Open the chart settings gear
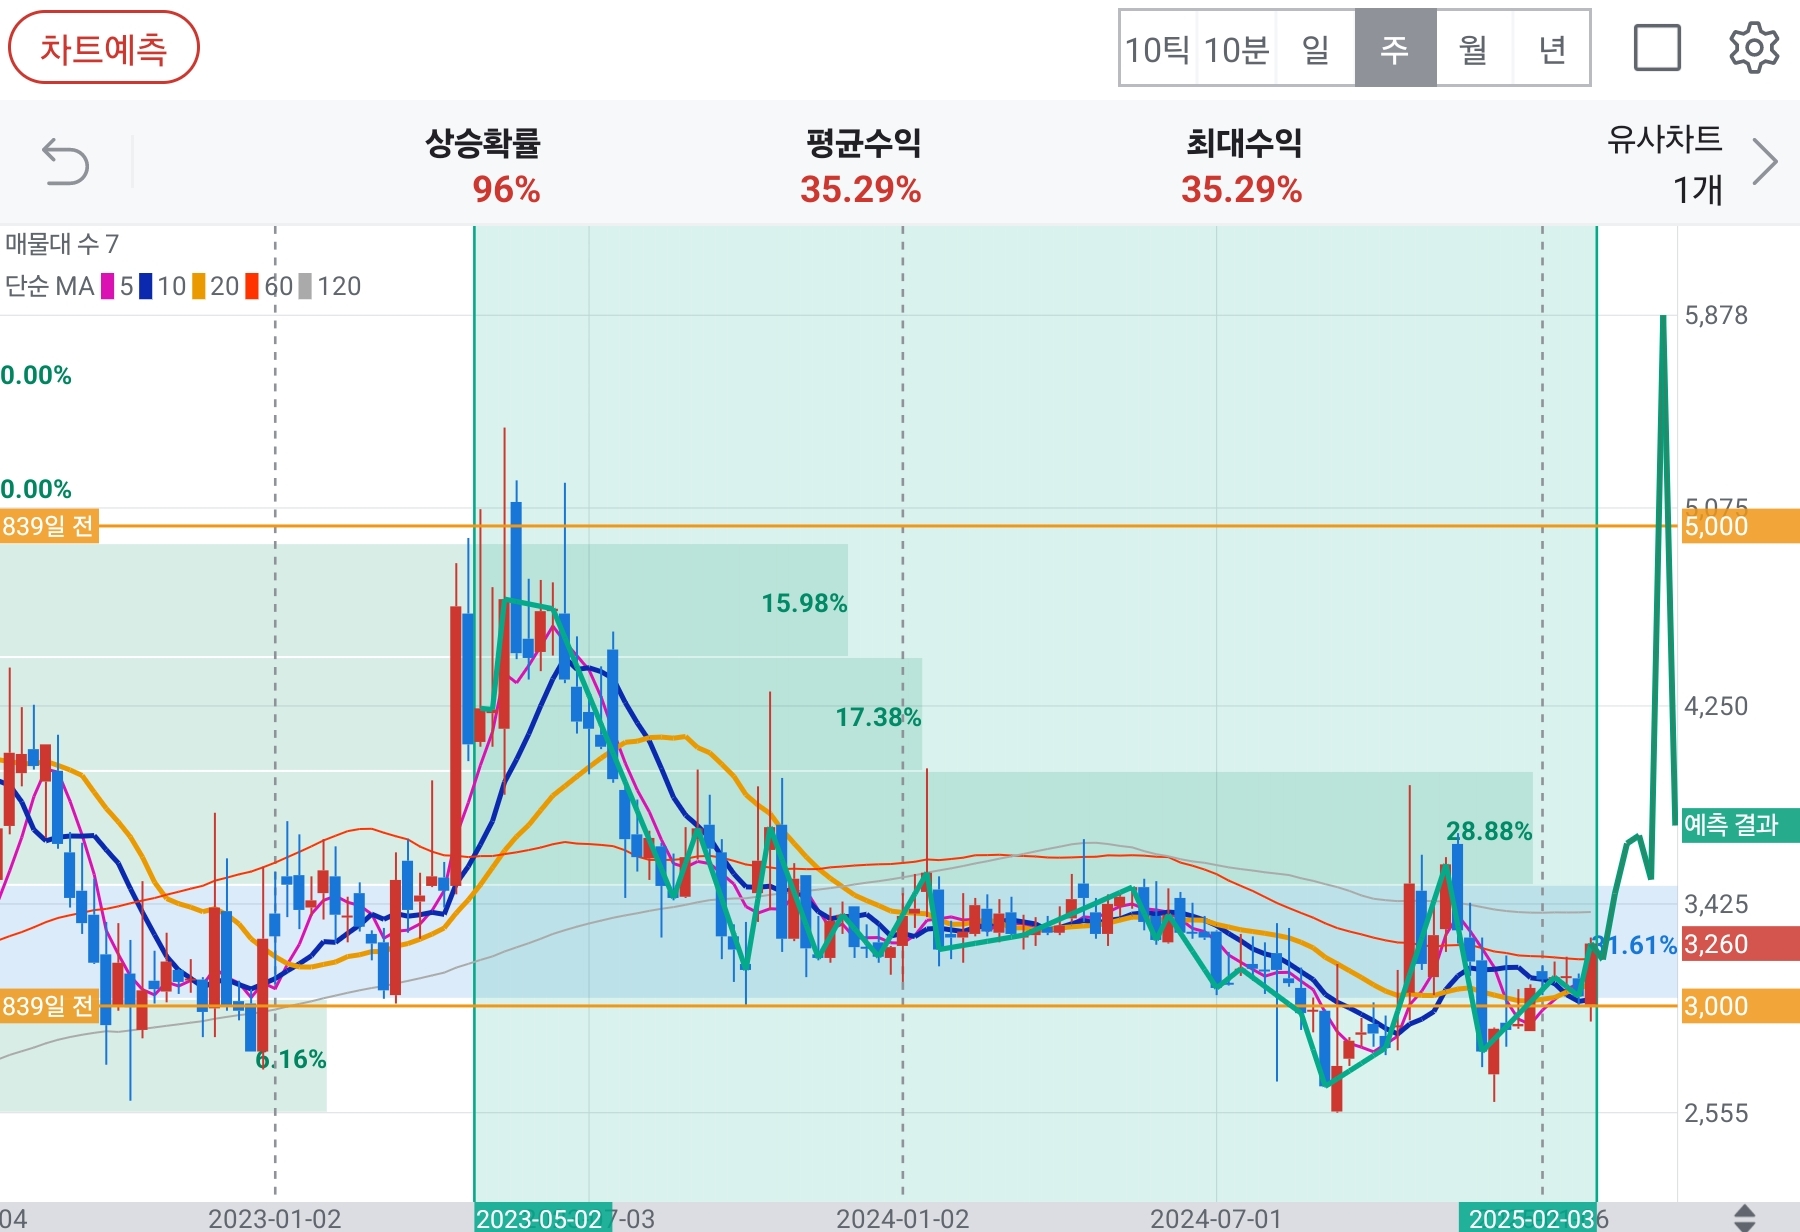This screenshot has width=1800, height=1232. 1754,48
